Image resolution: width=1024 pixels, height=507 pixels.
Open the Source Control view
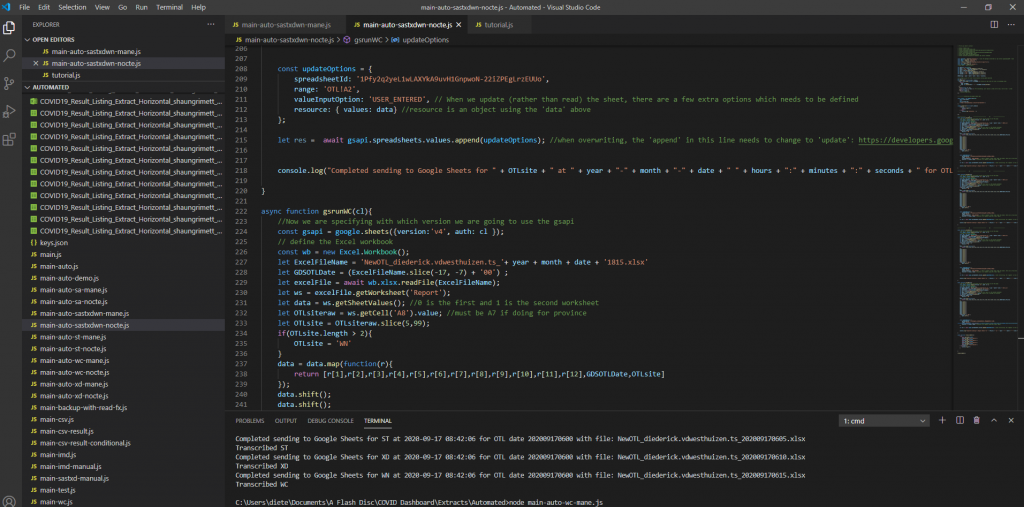[10, 83]
